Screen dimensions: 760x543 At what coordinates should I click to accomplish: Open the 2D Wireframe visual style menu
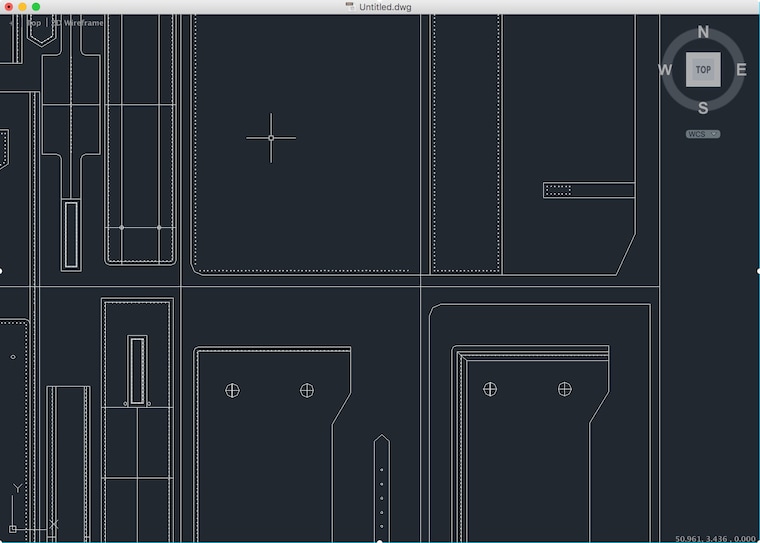[78, 23]
